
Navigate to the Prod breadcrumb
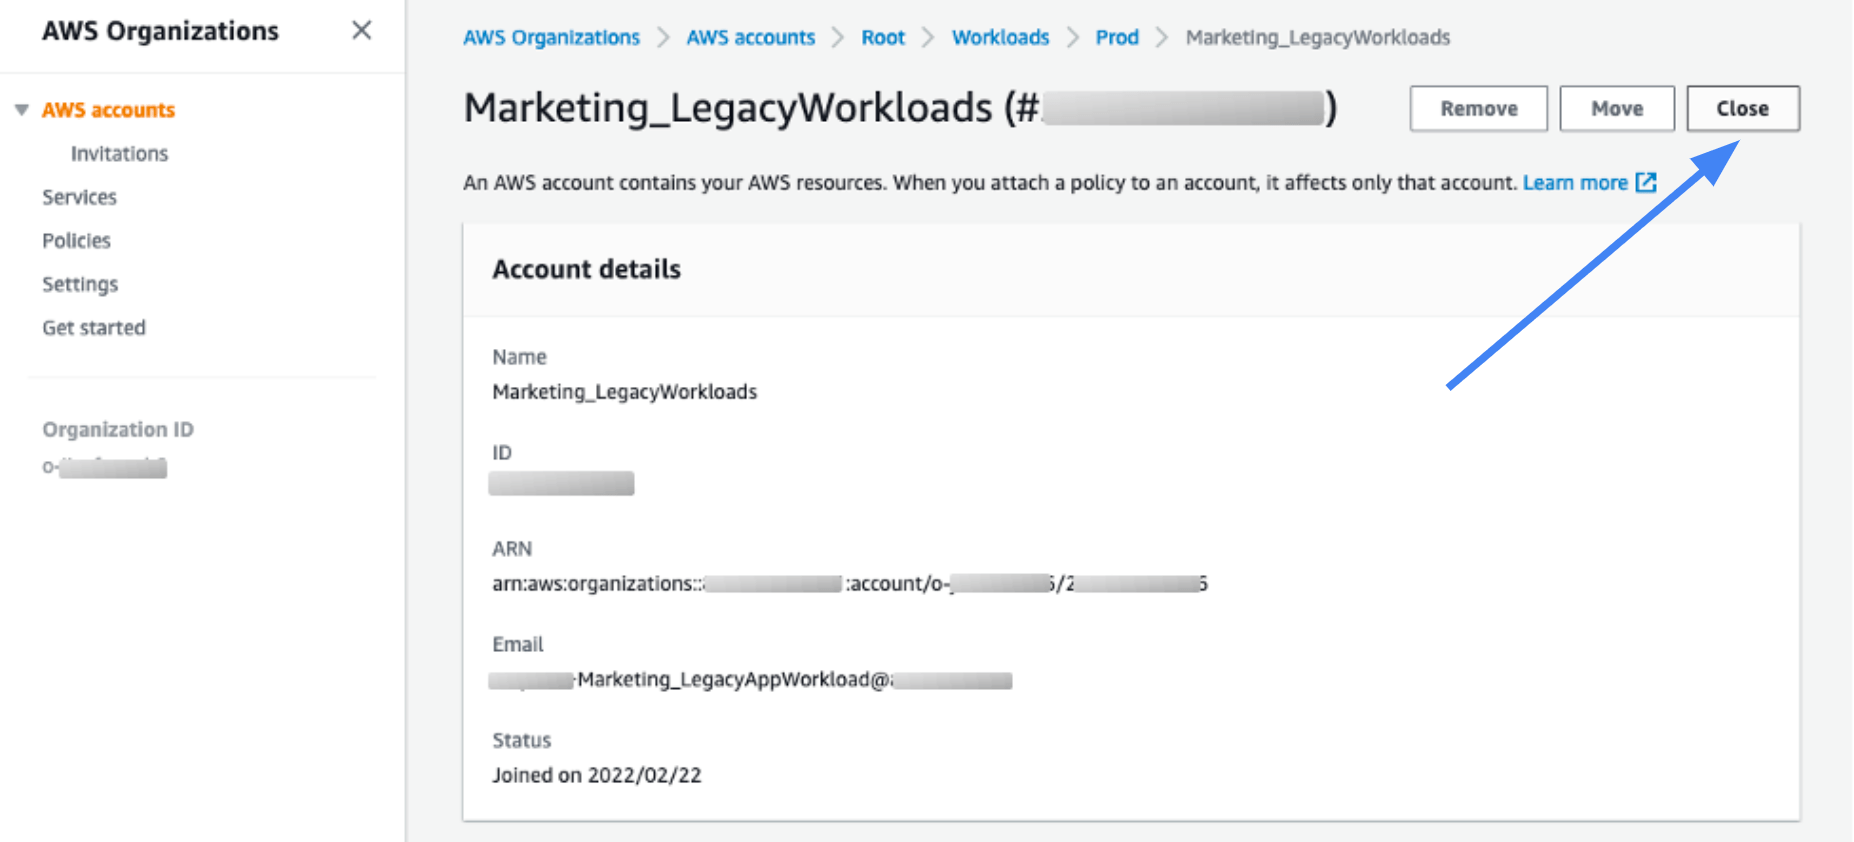tap(1117, 38)
